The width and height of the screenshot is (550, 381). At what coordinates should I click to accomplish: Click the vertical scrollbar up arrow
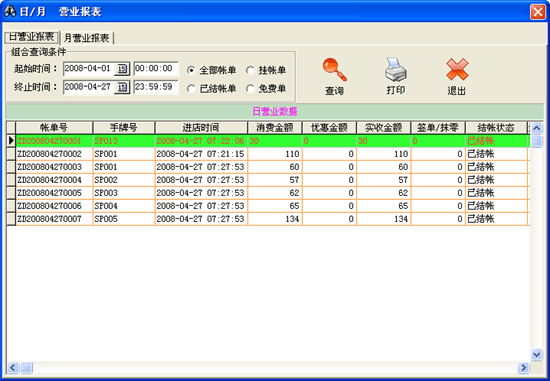click(x=536, y=128)
